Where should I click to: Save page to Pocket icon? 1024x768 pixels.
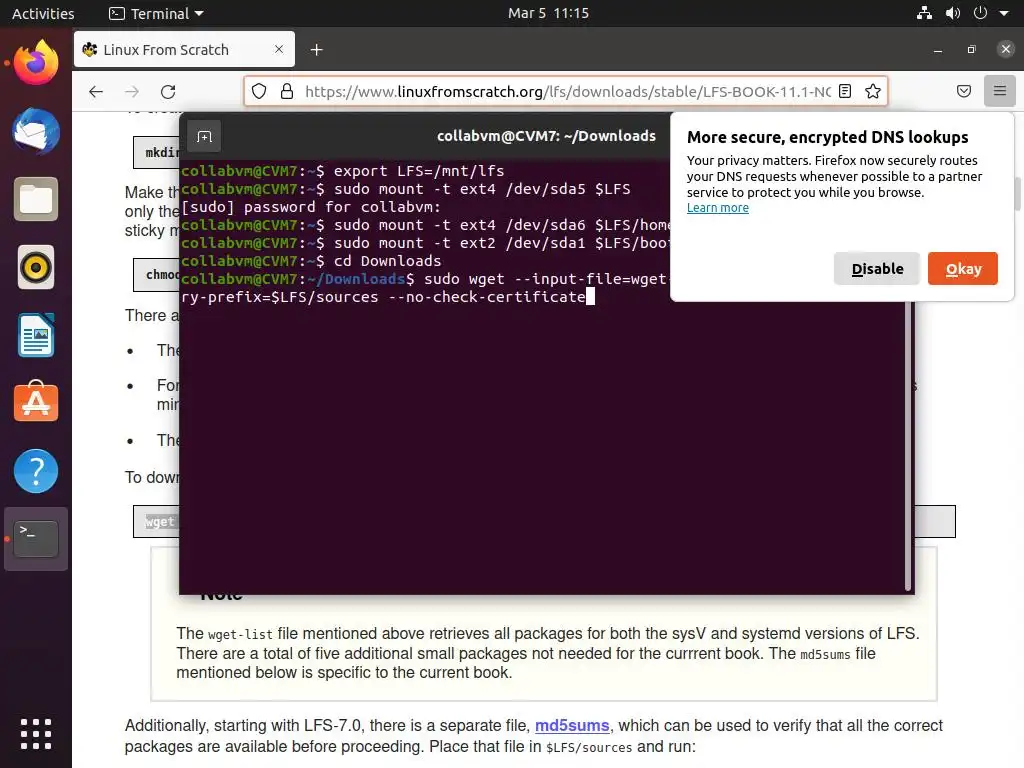point(964,91)
